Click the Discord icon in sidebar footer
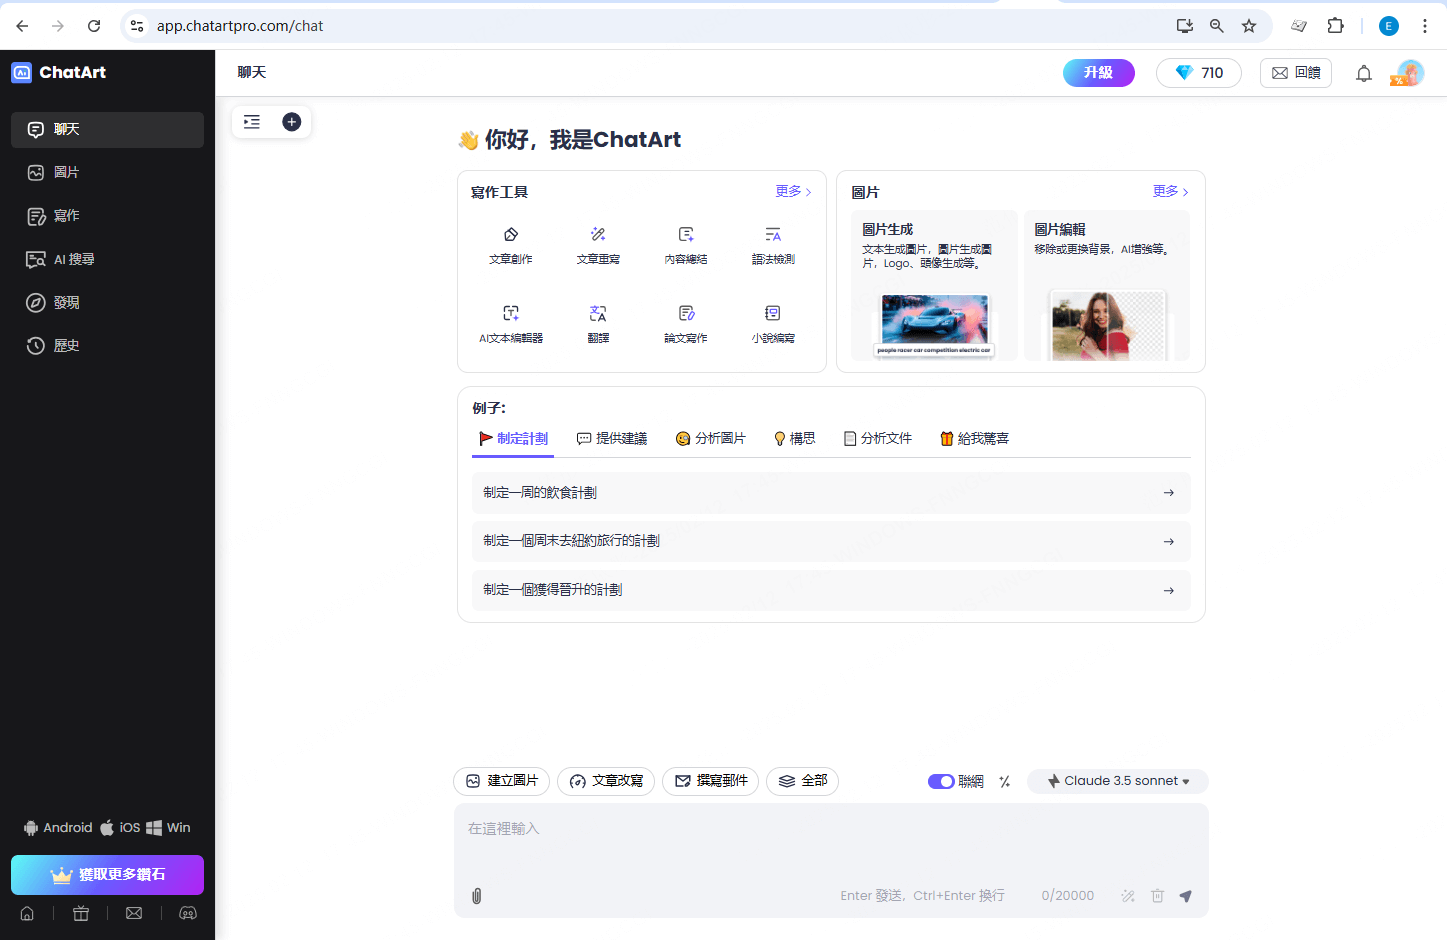 point(188,913)
